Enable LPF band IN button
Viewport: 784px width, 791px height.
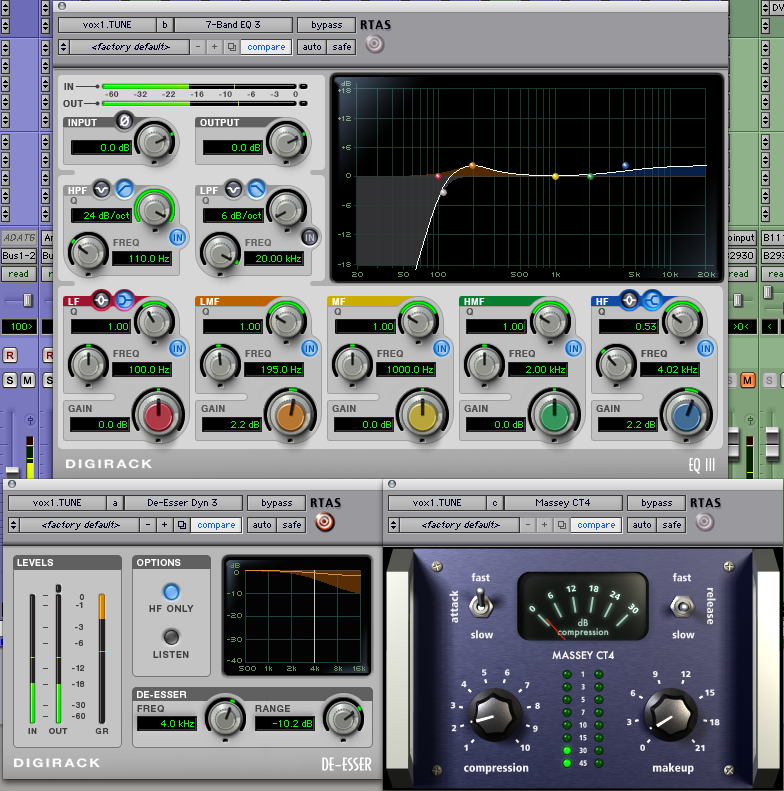310,237
